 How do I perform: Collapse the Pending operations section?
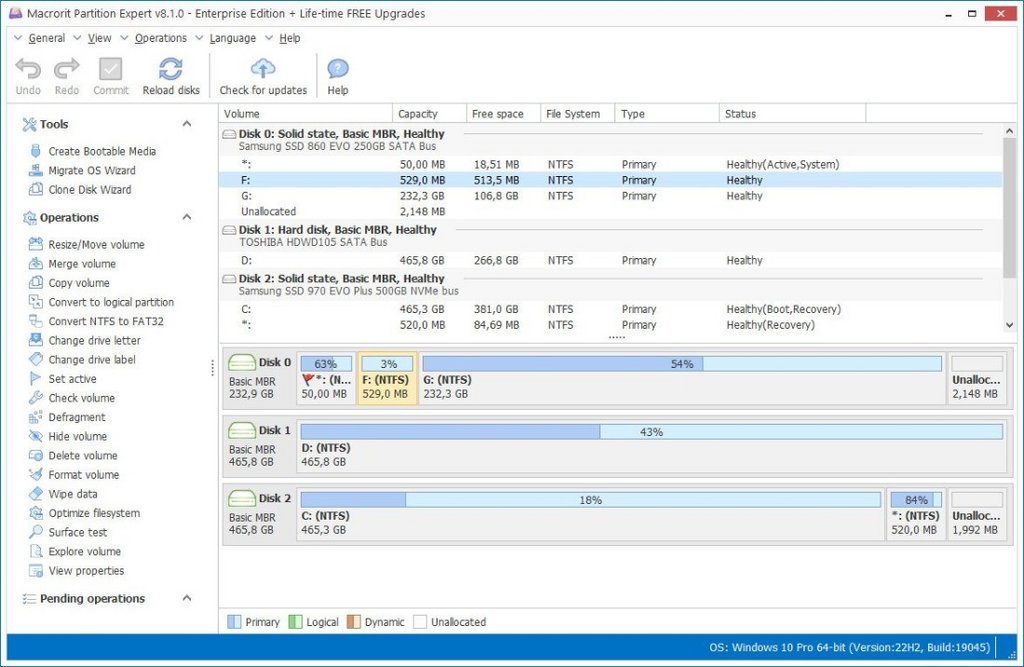[187, 598]
